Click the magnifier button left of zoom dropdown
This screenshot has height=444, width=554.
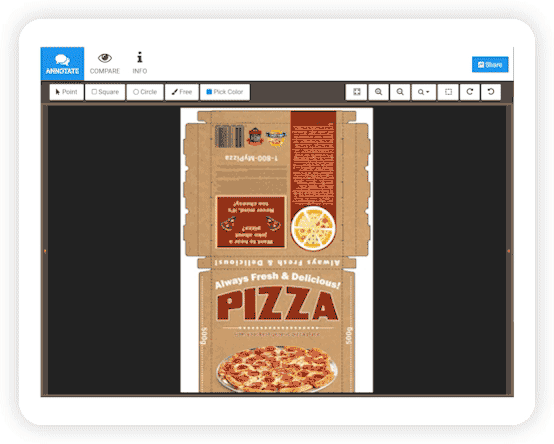400,92
